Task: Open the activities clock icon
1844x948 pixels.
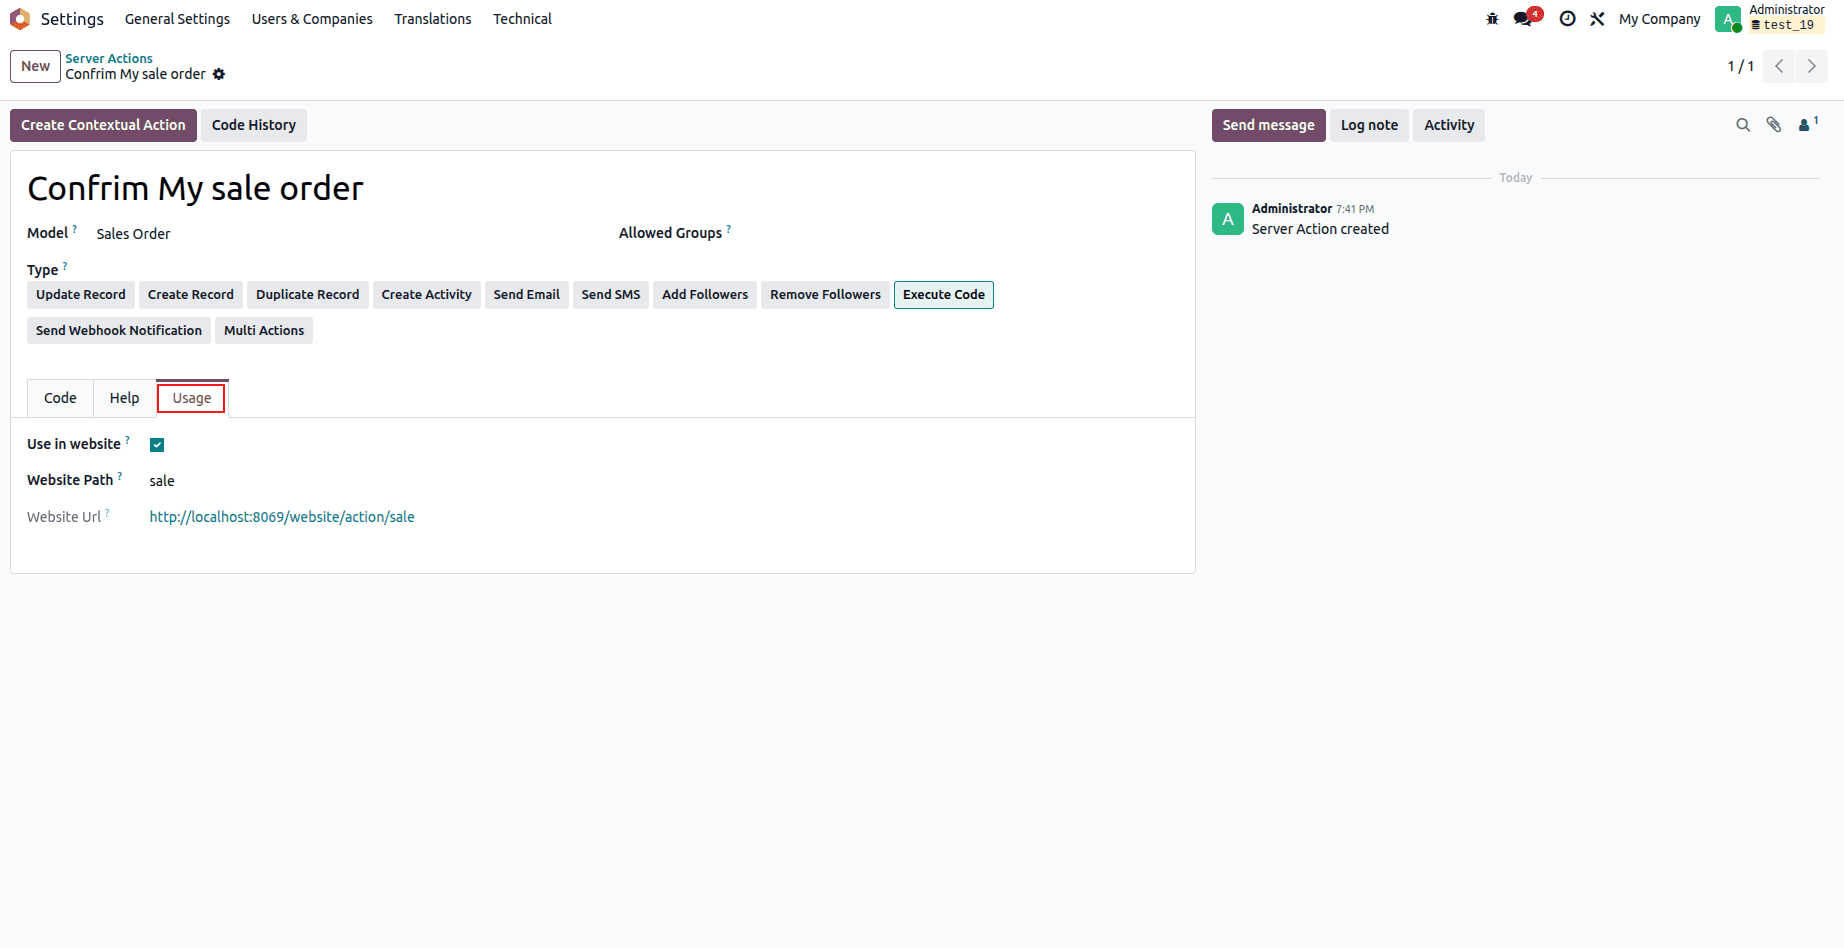Action: [x=1567, y=19]
